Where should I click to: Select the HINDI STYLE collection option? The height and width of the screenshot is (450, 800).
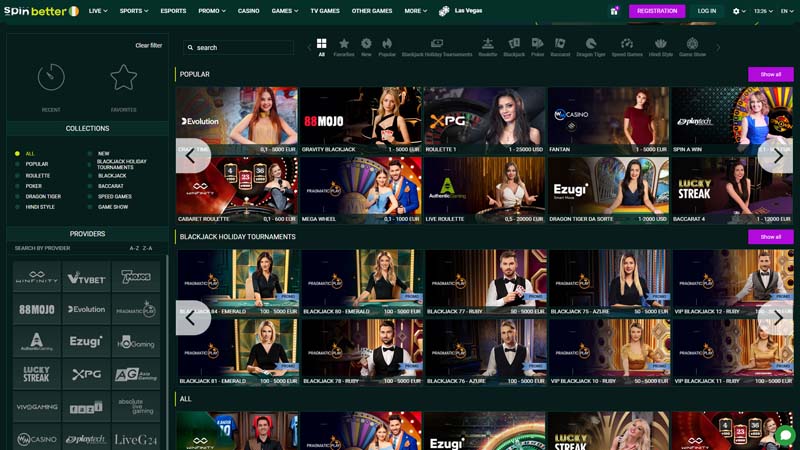point(35,207)
